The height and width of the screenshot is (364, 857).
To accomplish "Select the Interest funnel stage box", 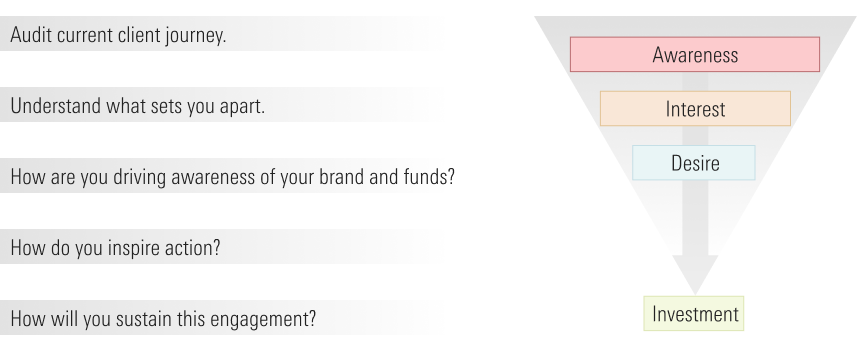I will [695, 109].
